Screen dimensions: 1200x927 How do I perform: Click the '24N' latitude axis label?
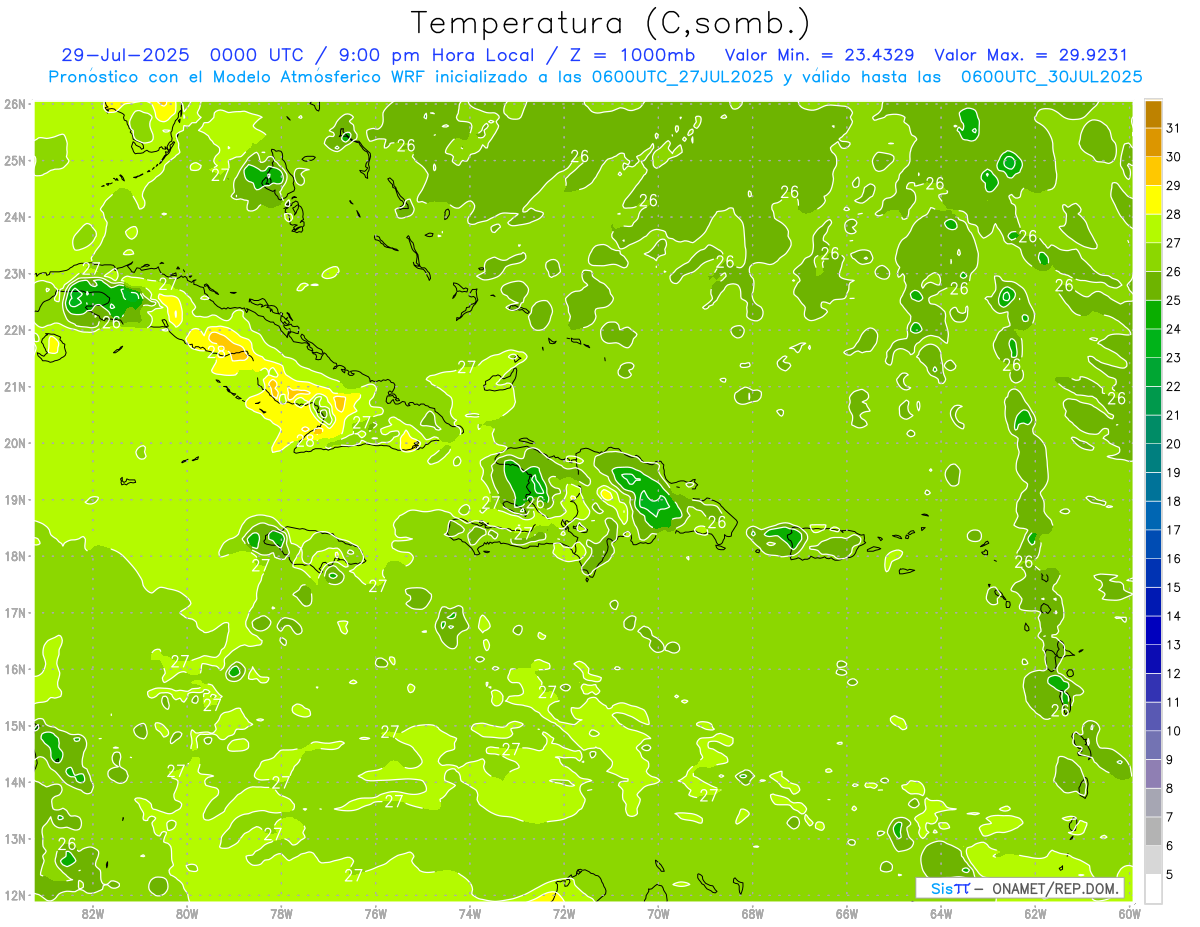click(15, 217)
